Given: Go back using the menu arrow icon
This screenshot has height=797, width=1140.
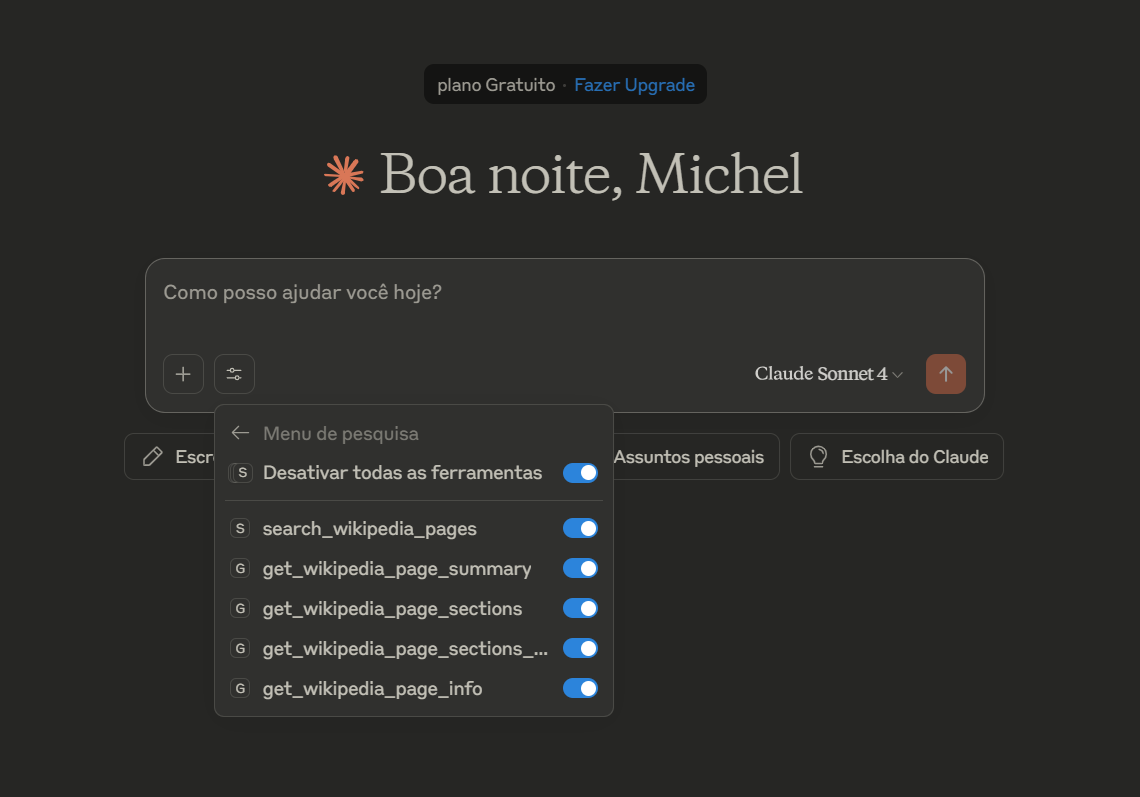Looking at the screenshot, I should [241, 433].
